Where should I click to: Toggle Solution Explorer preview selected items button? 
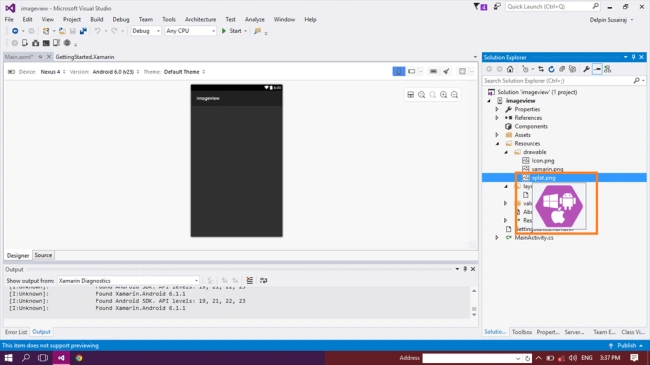(x=597, y=69)
